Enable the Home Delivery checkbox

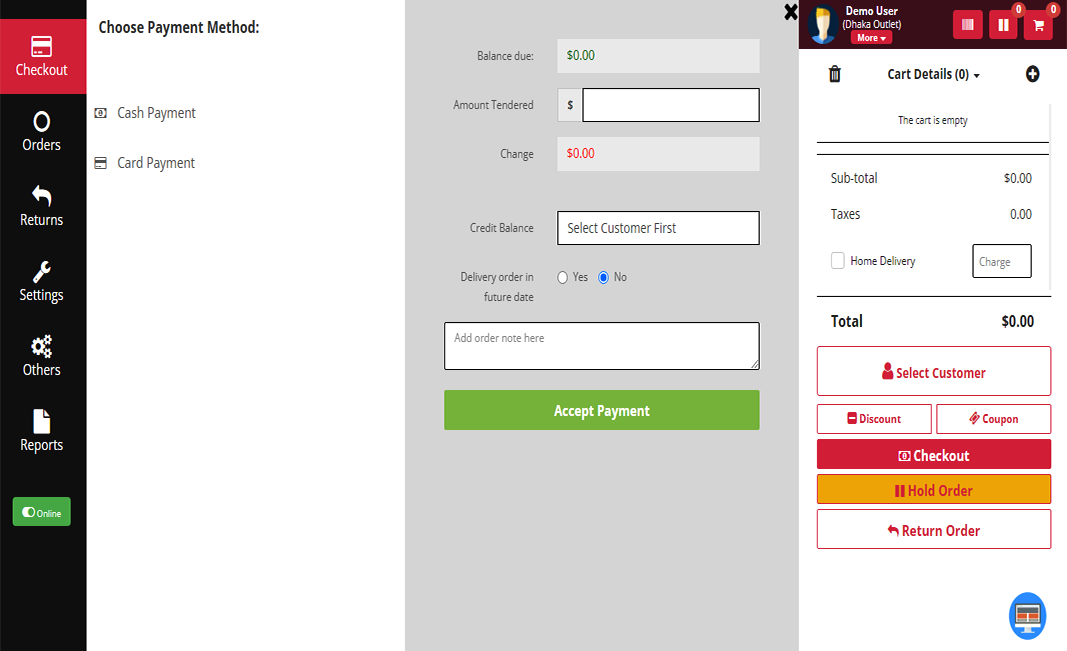838,261
